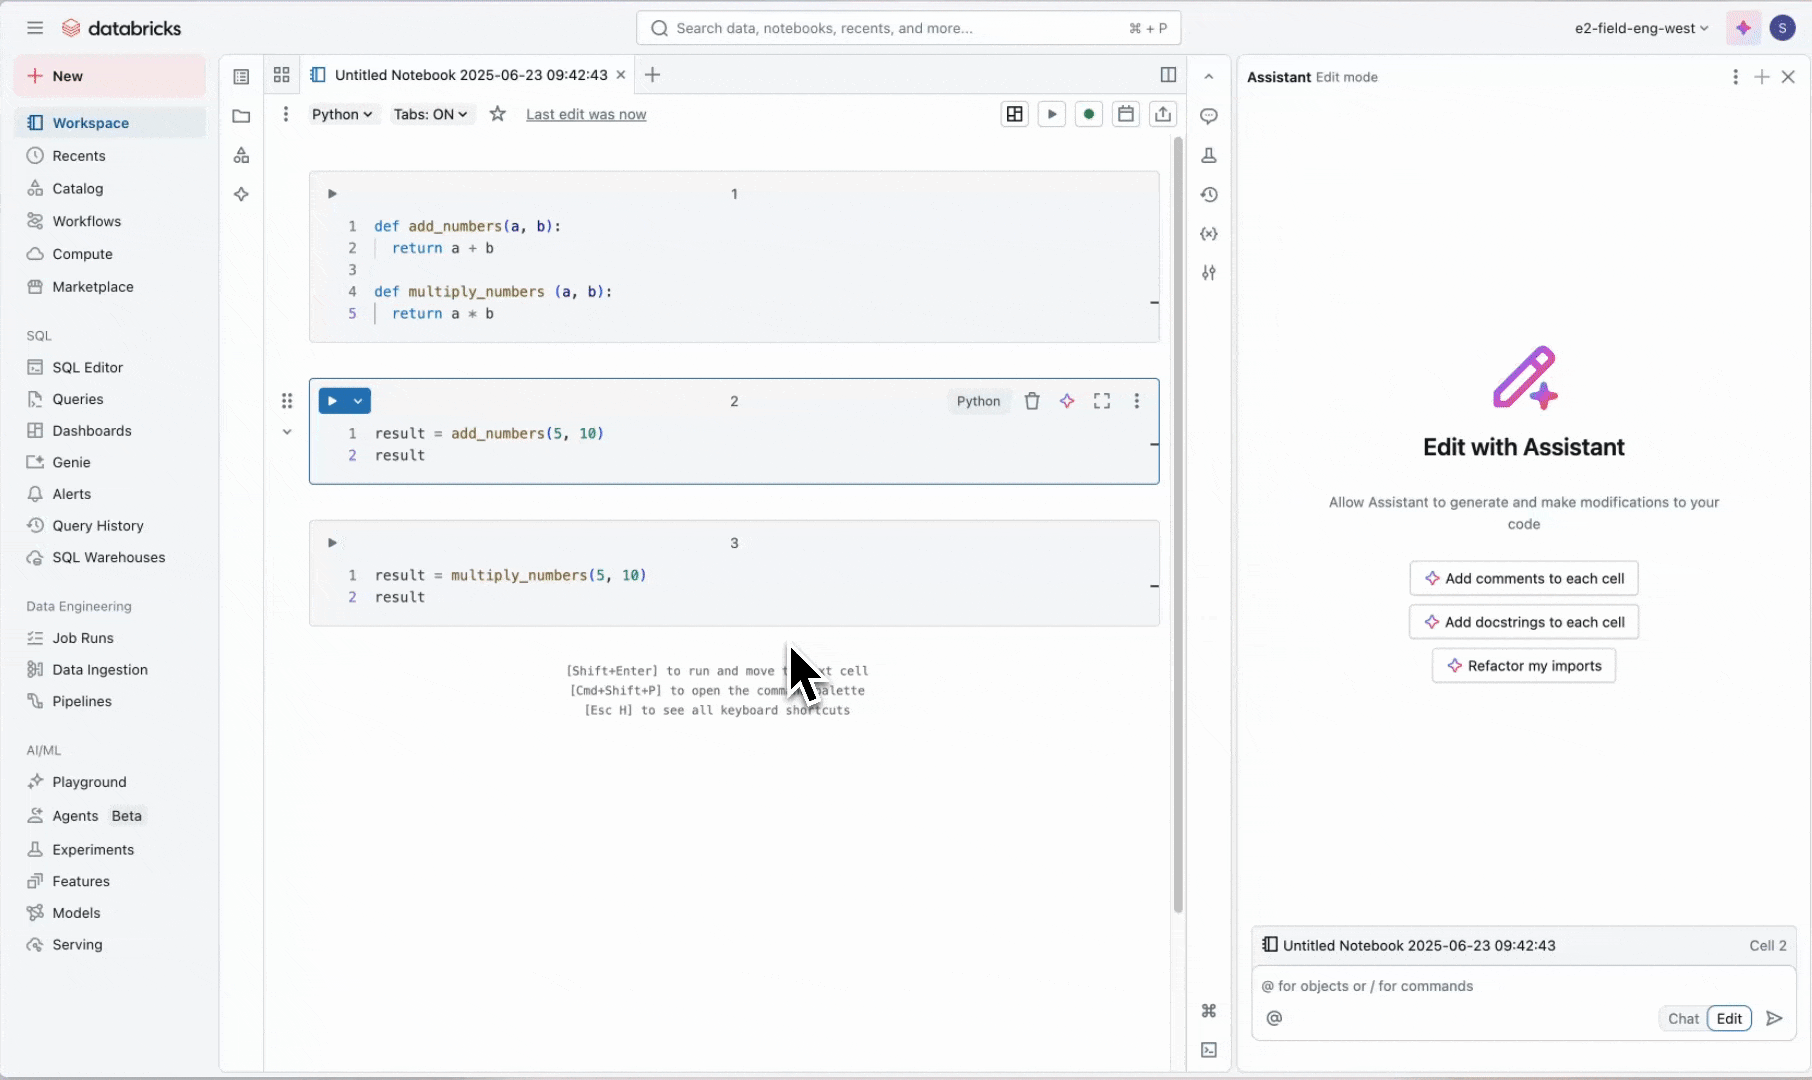
Task: Click the Last edit was now link
Action: 586,114
